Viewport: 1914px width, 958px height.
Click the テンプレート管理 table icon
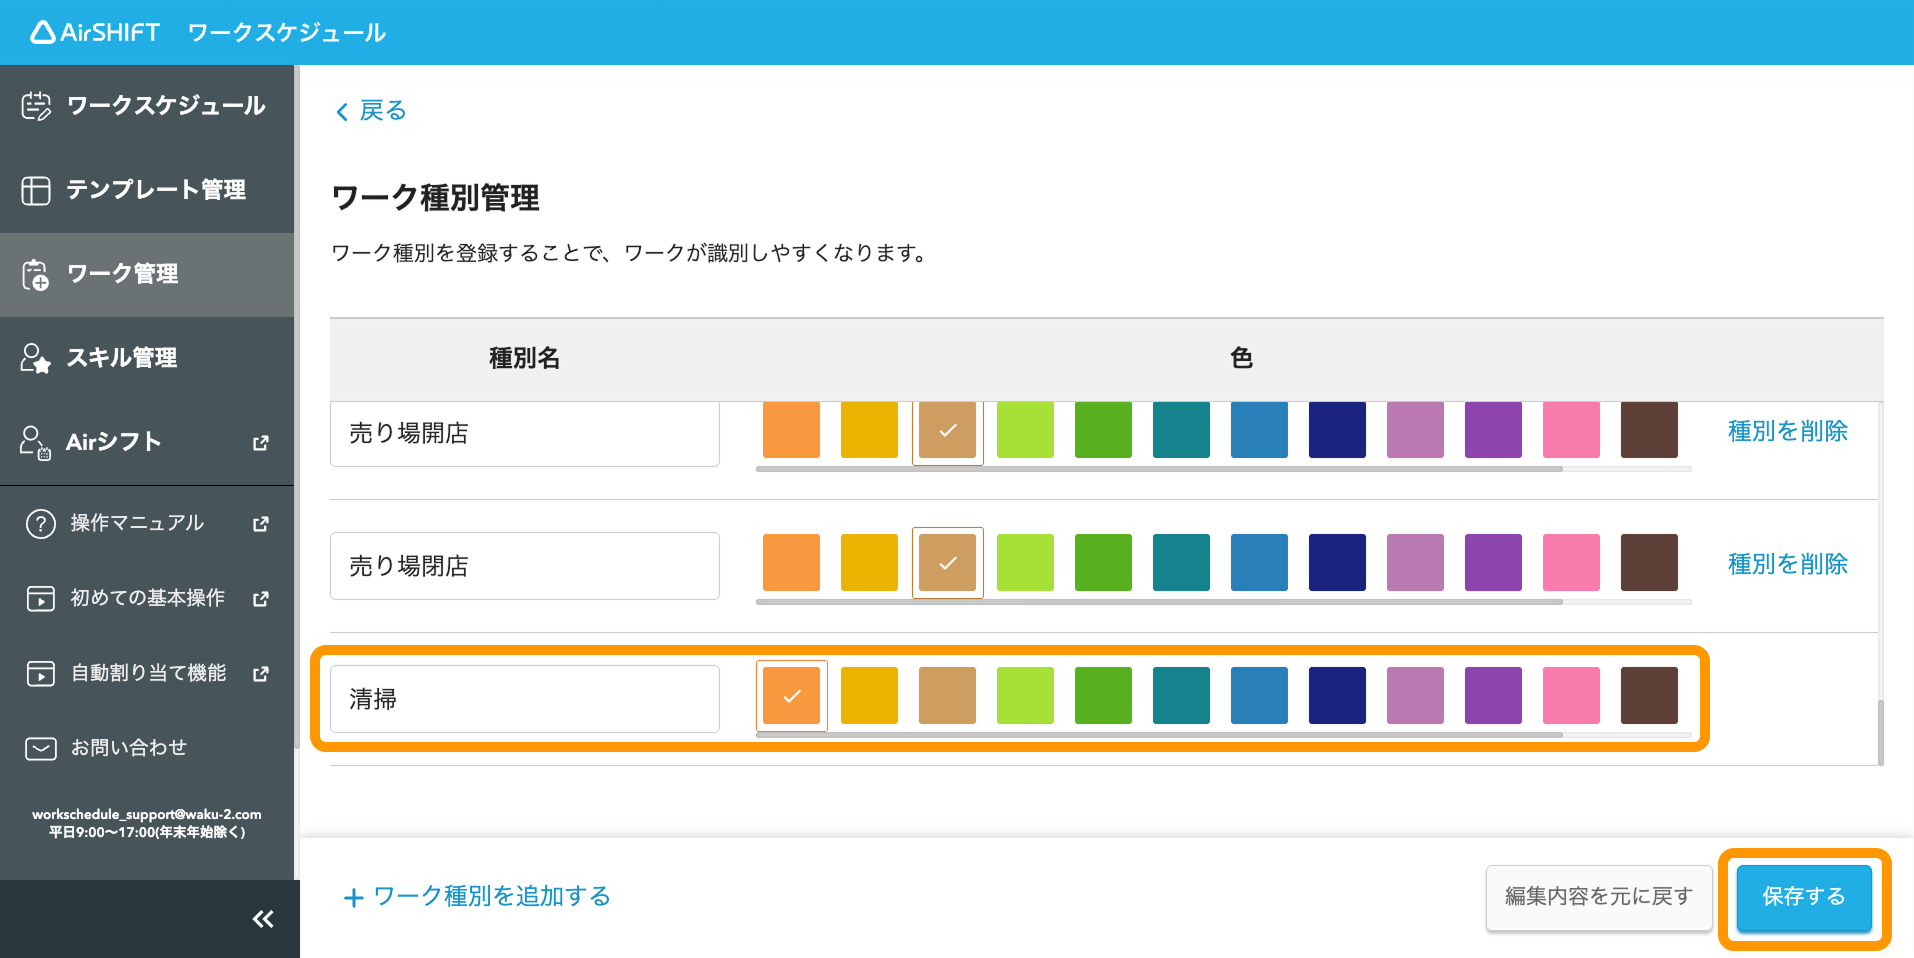pos(36,190)
